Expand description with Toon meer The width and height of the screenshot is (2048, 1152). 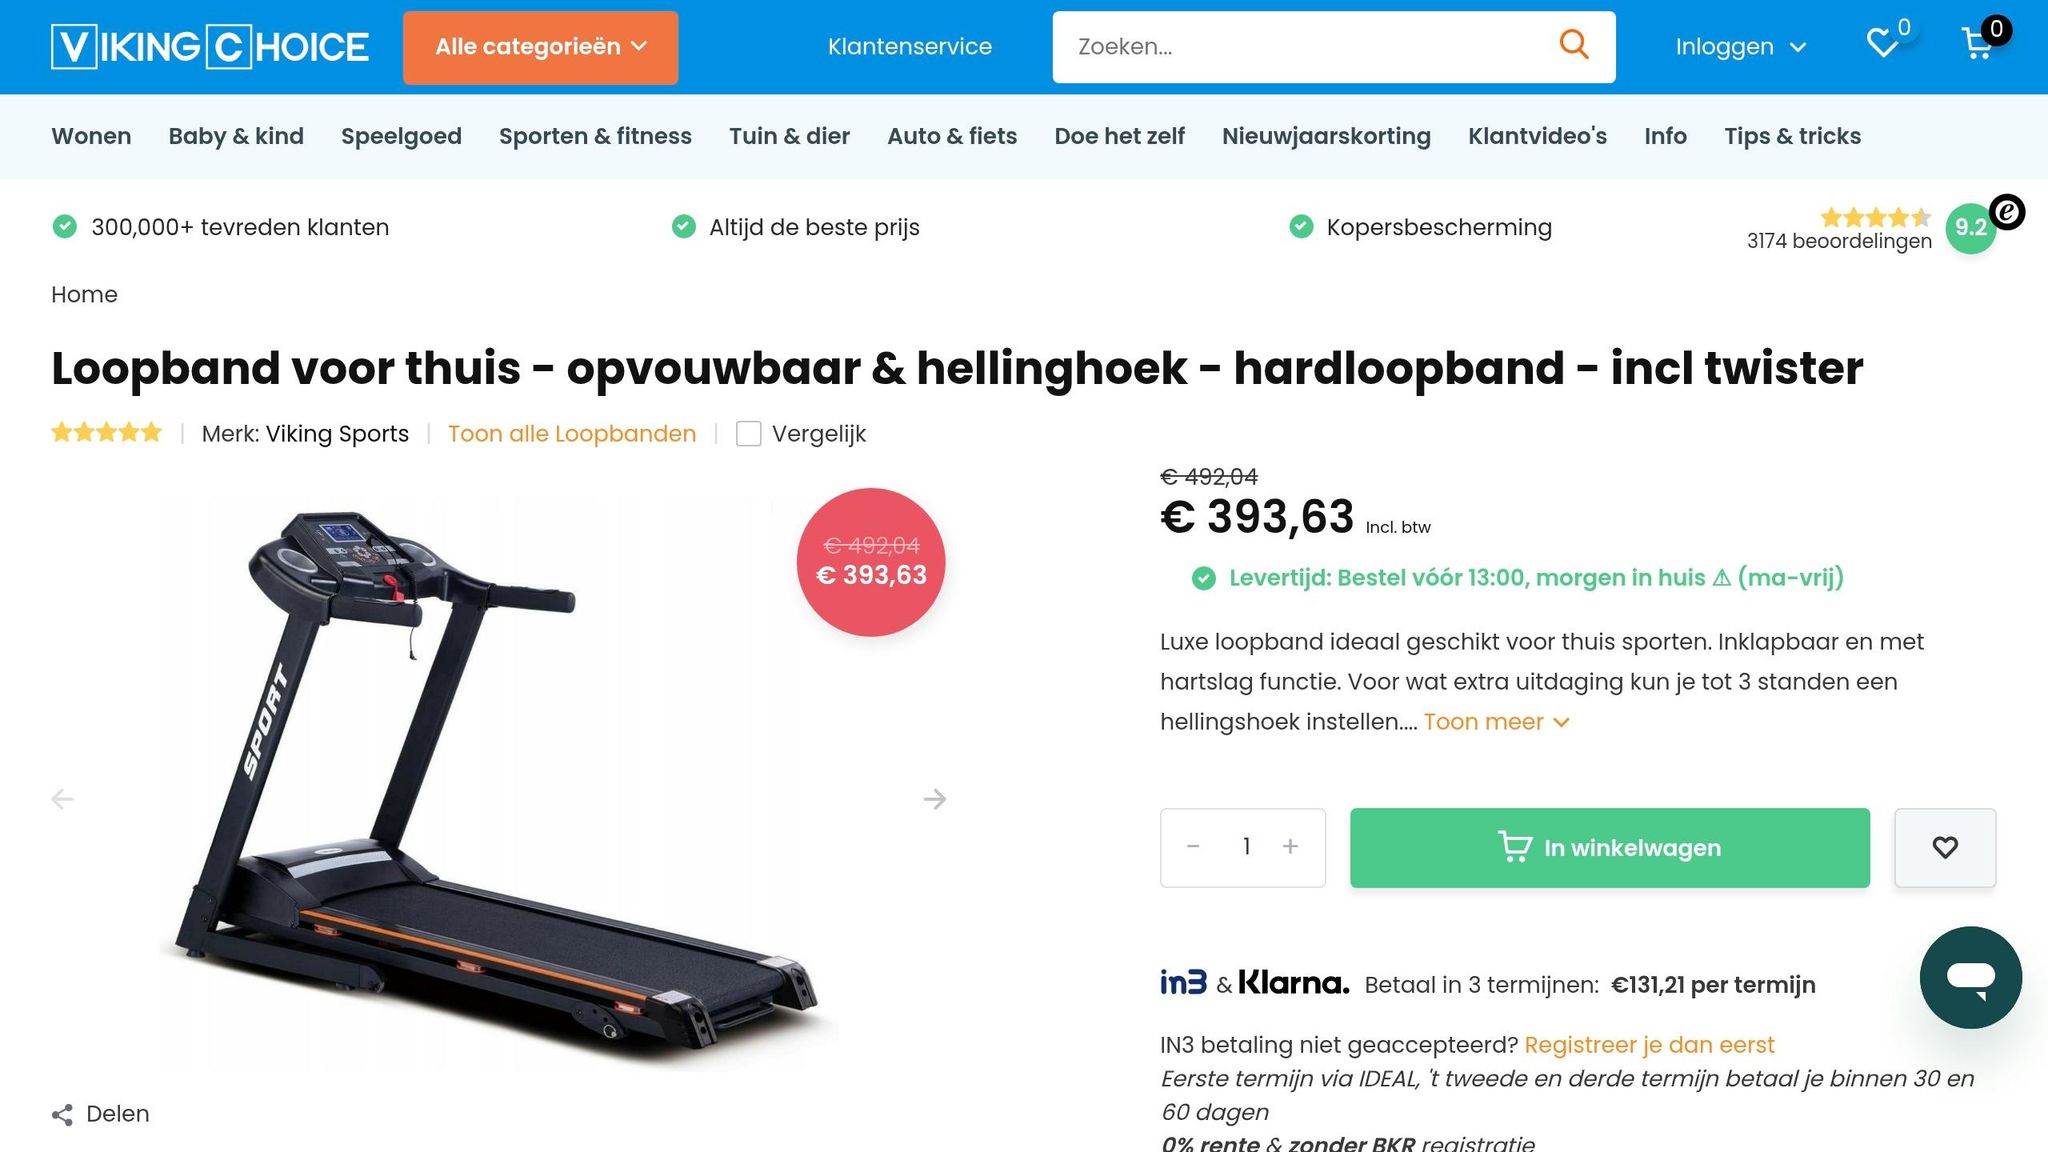point(1496,722)
